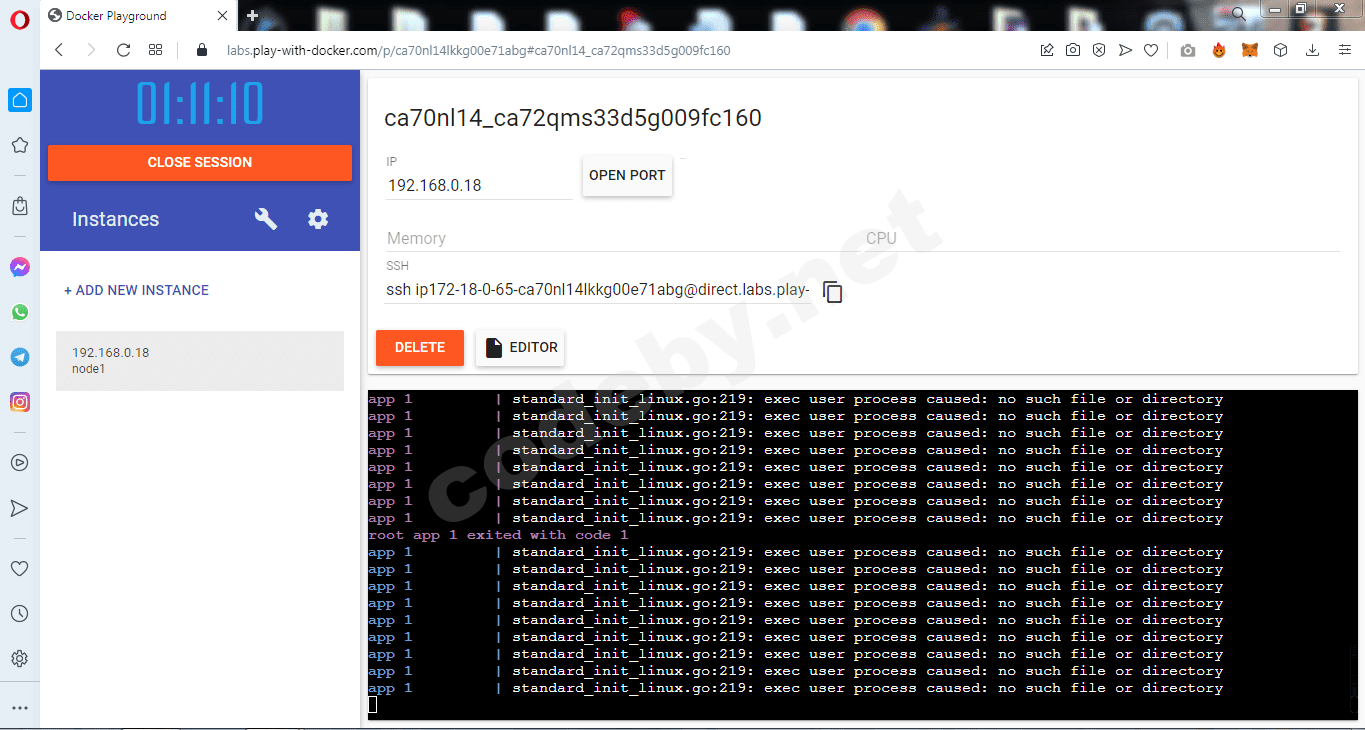Open the sidebar shopping bag icon
This screenshot has height=730, width=1365.
pos(20,206)
